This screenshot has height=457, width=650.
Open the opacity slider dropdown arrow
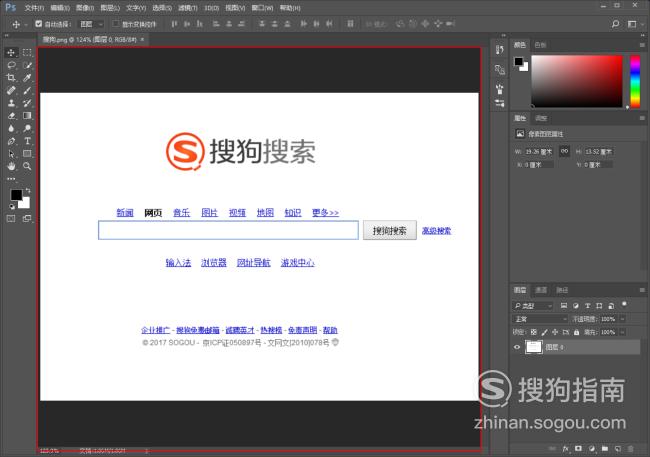click(x=623, y=319)
